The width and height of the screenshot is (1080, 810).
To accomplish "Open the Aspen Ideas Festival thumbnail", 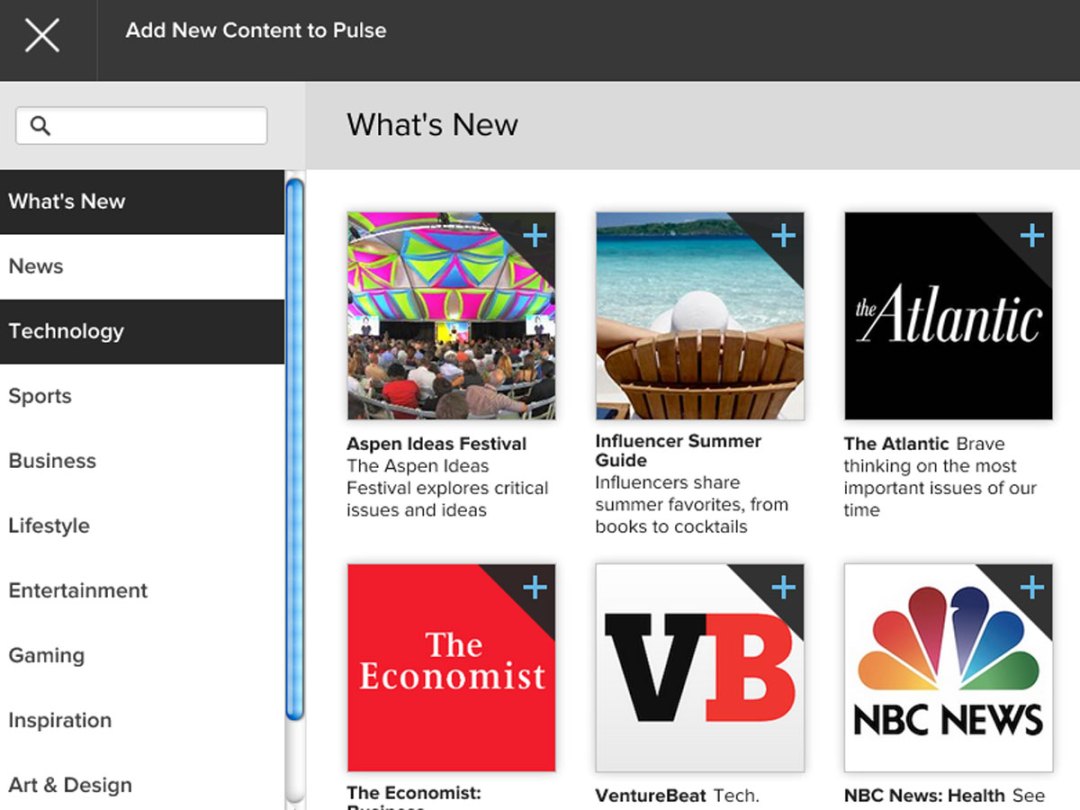I will coord(451,316).
